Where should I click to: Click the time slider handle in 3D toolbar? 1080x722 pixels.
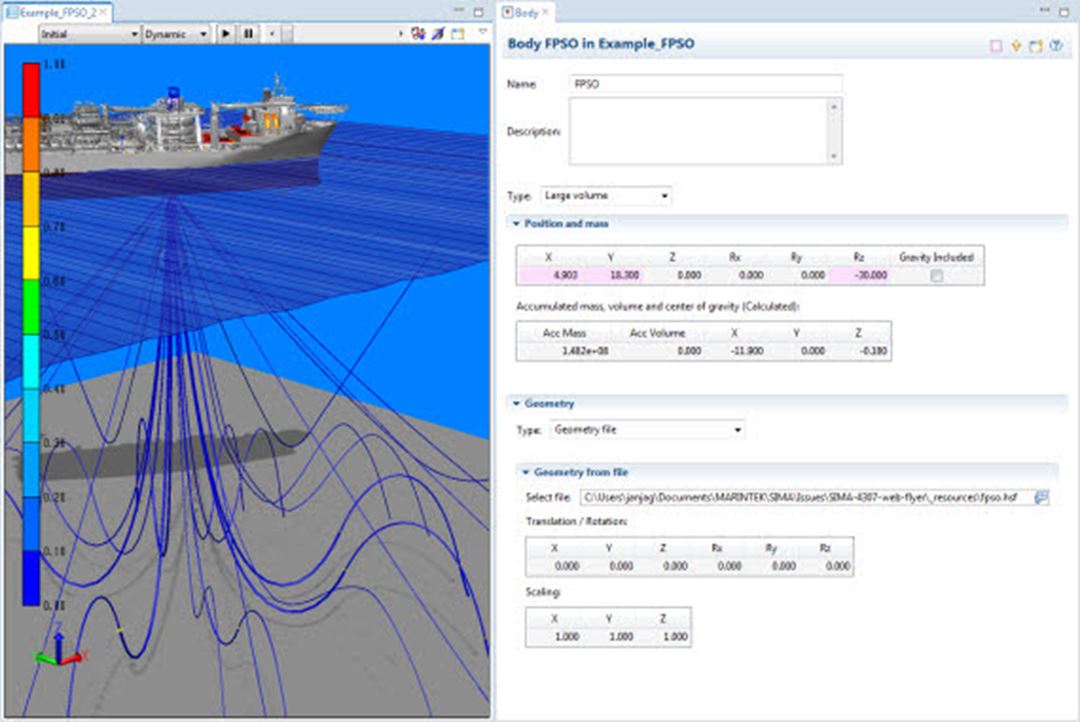pos(287,33)
